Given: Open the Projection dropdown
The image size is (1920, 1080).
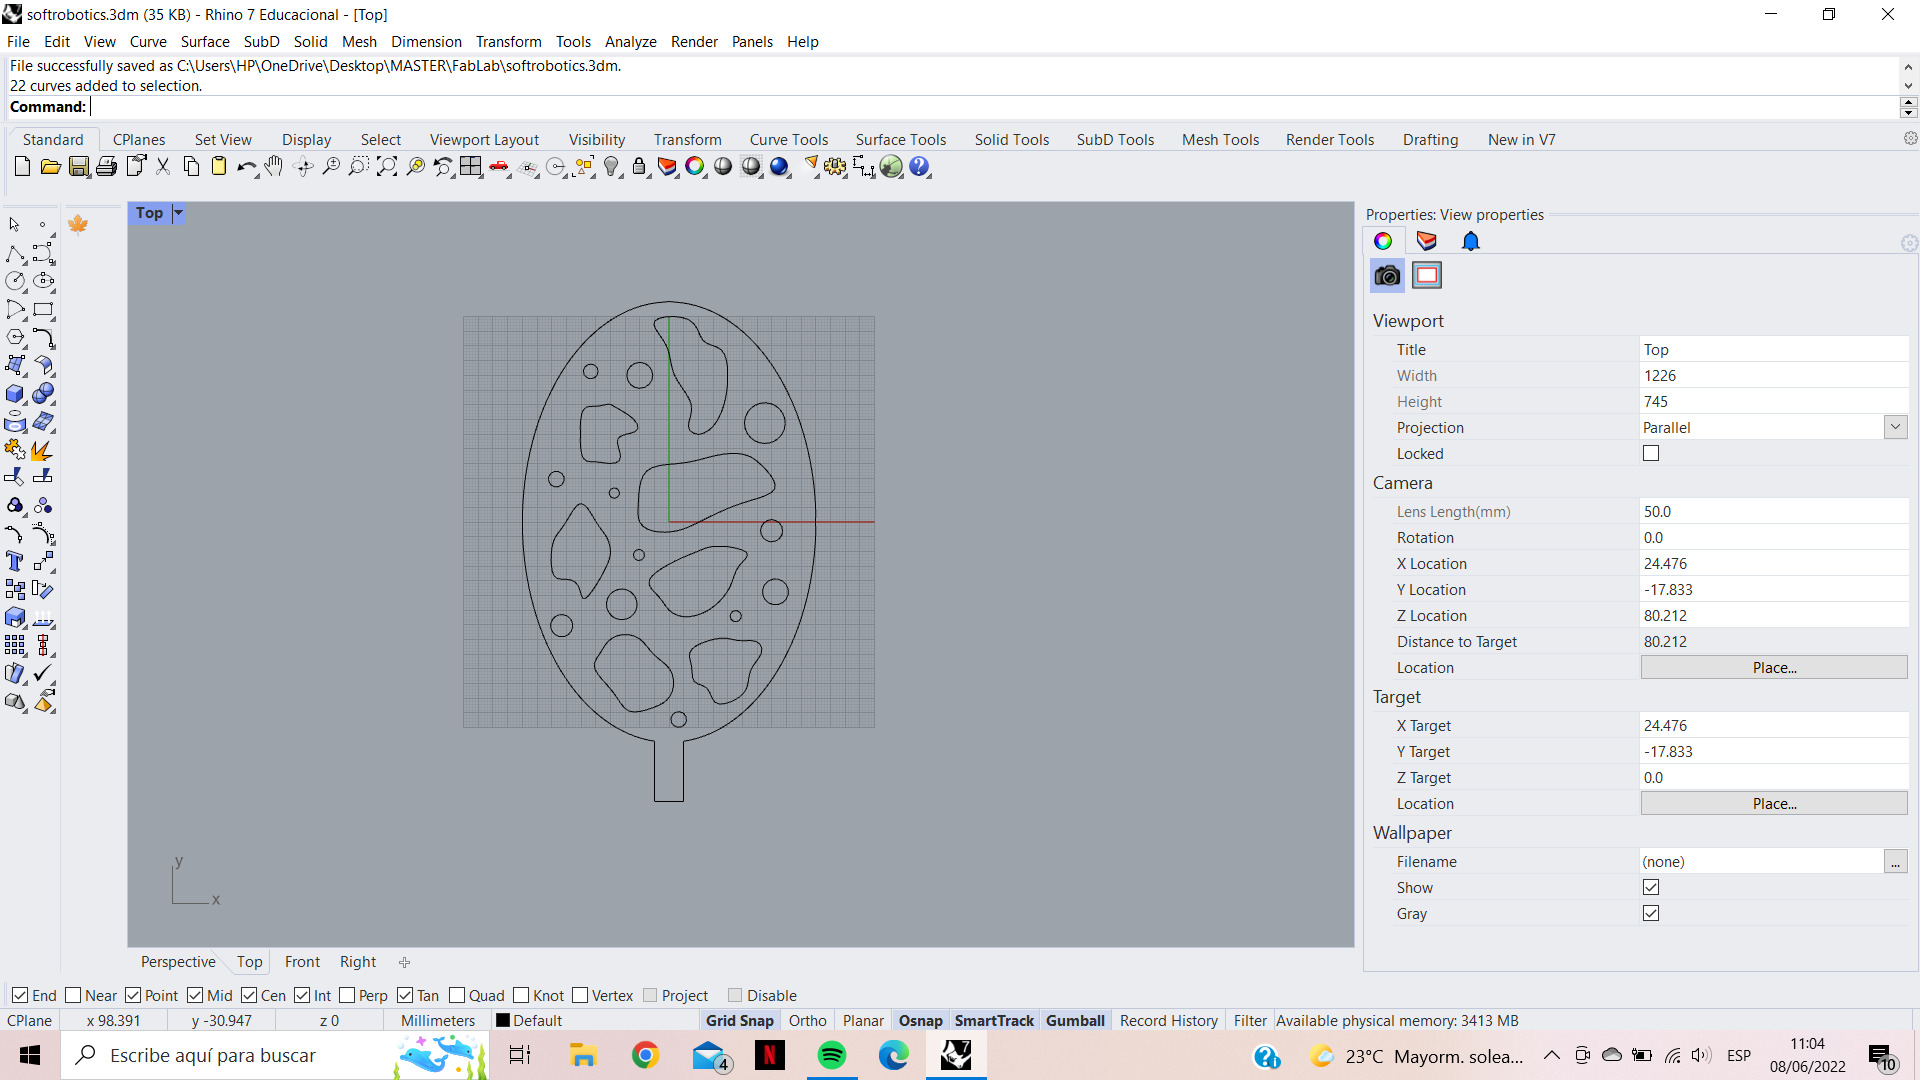Looking at the screenshot, I should (1895, 427).
